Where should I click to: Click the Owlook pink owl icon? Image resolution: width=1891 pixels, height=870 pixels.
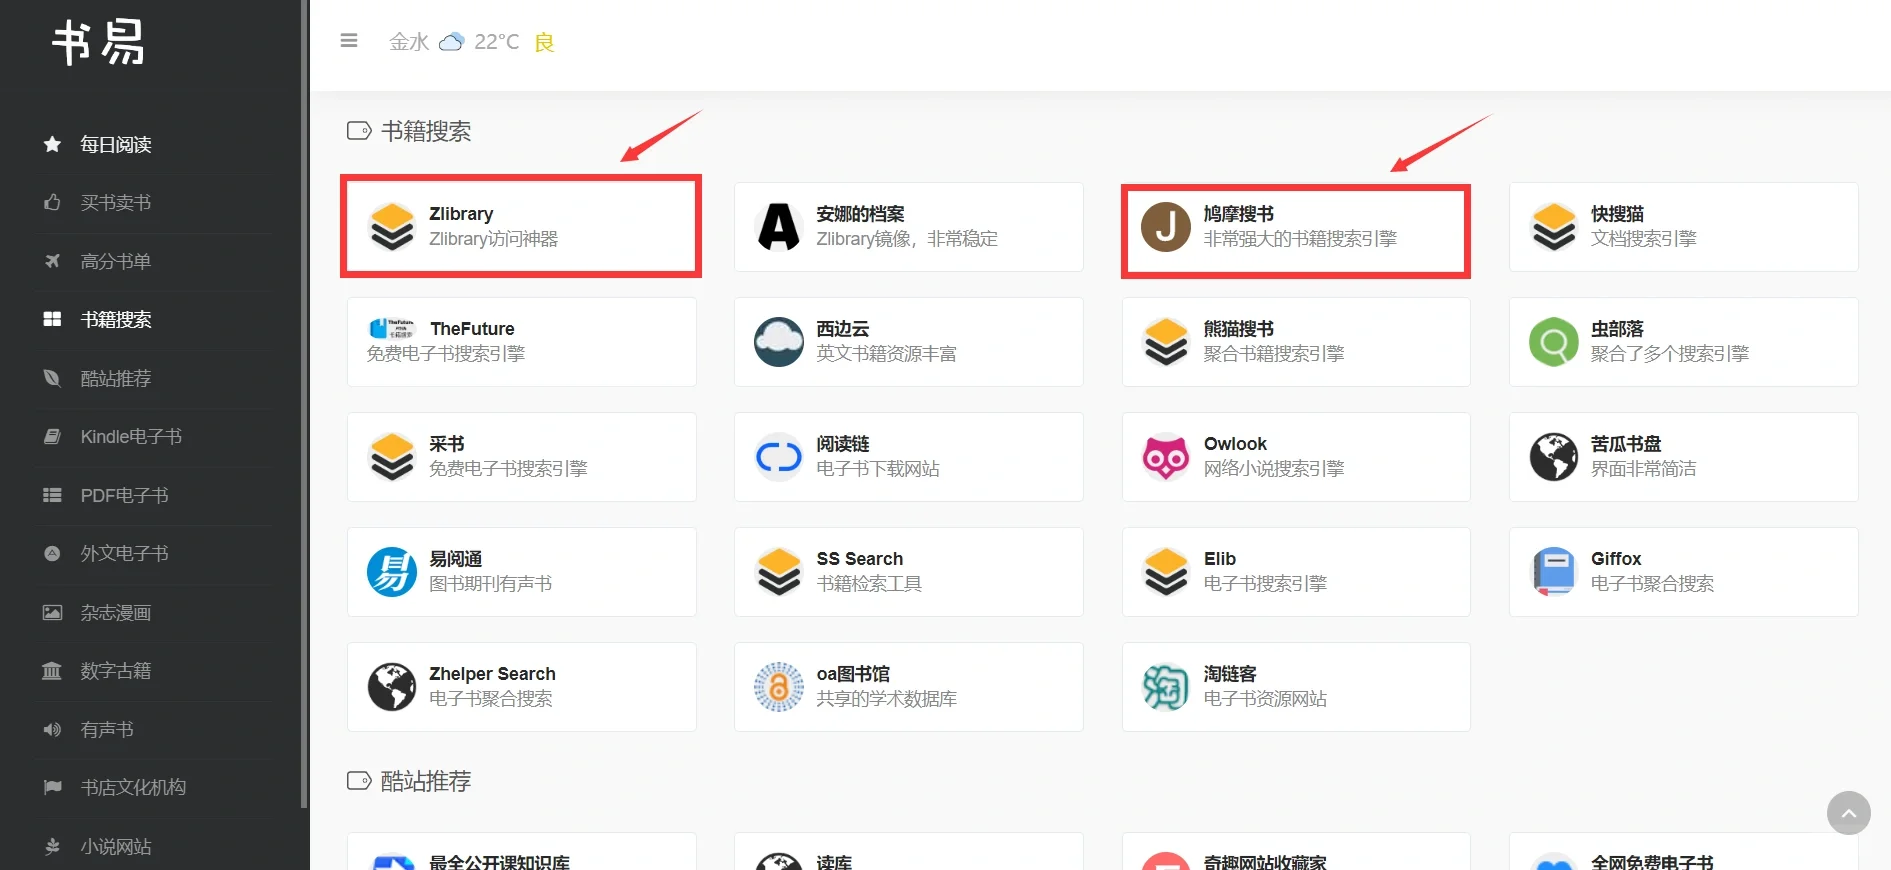click(x=1166, y=457)
